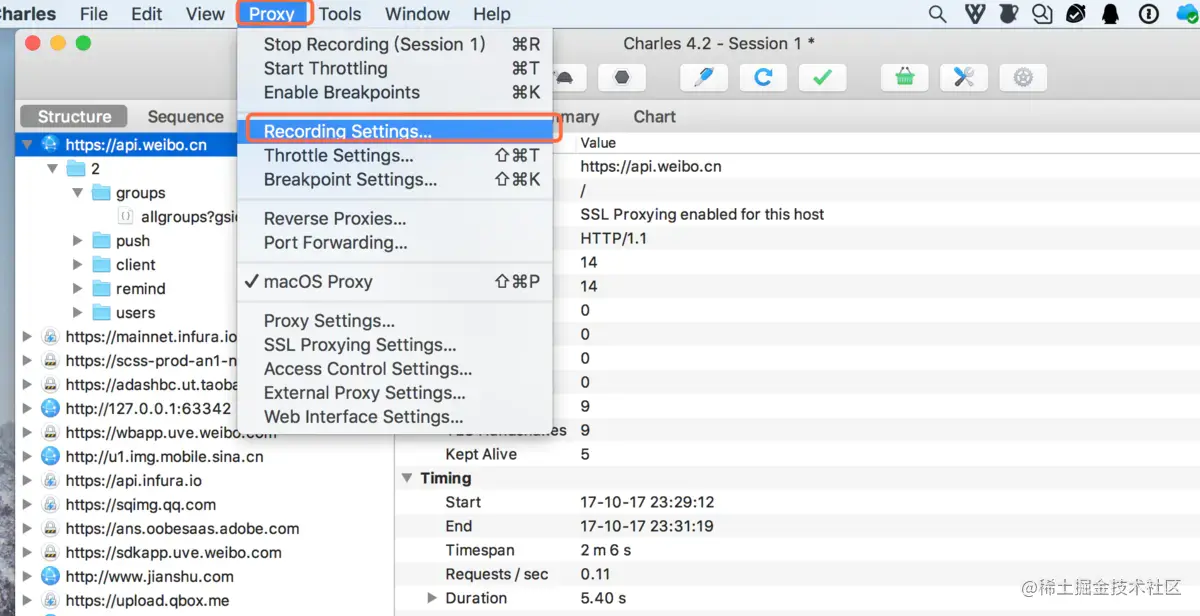
Task: Select the https://mainnet.infura.io host row
Action: point(128,336)
